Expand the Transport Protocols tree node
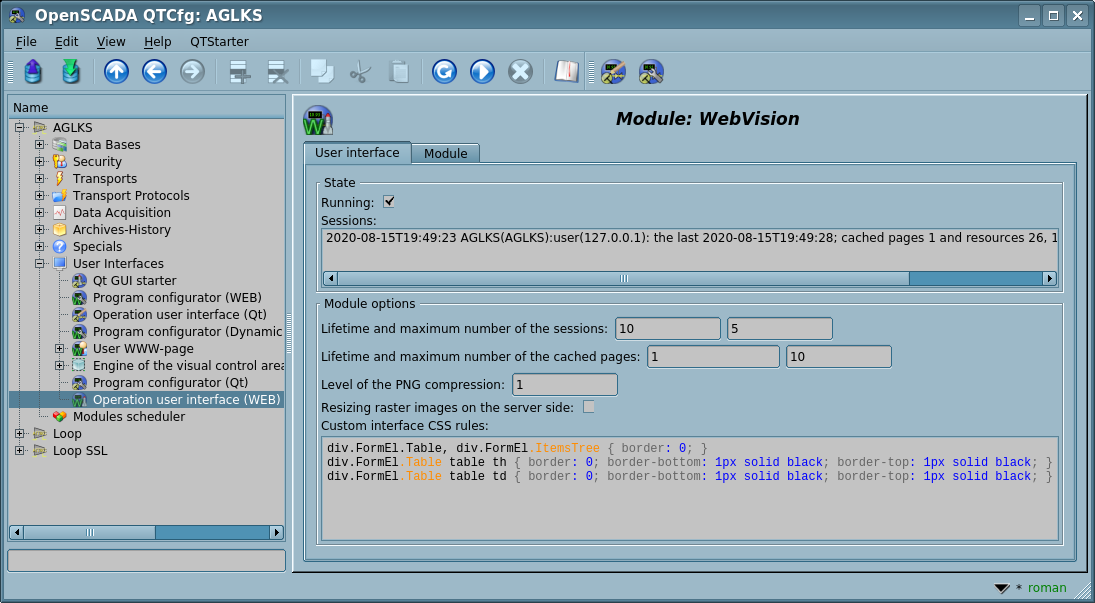 click(40, 196)
